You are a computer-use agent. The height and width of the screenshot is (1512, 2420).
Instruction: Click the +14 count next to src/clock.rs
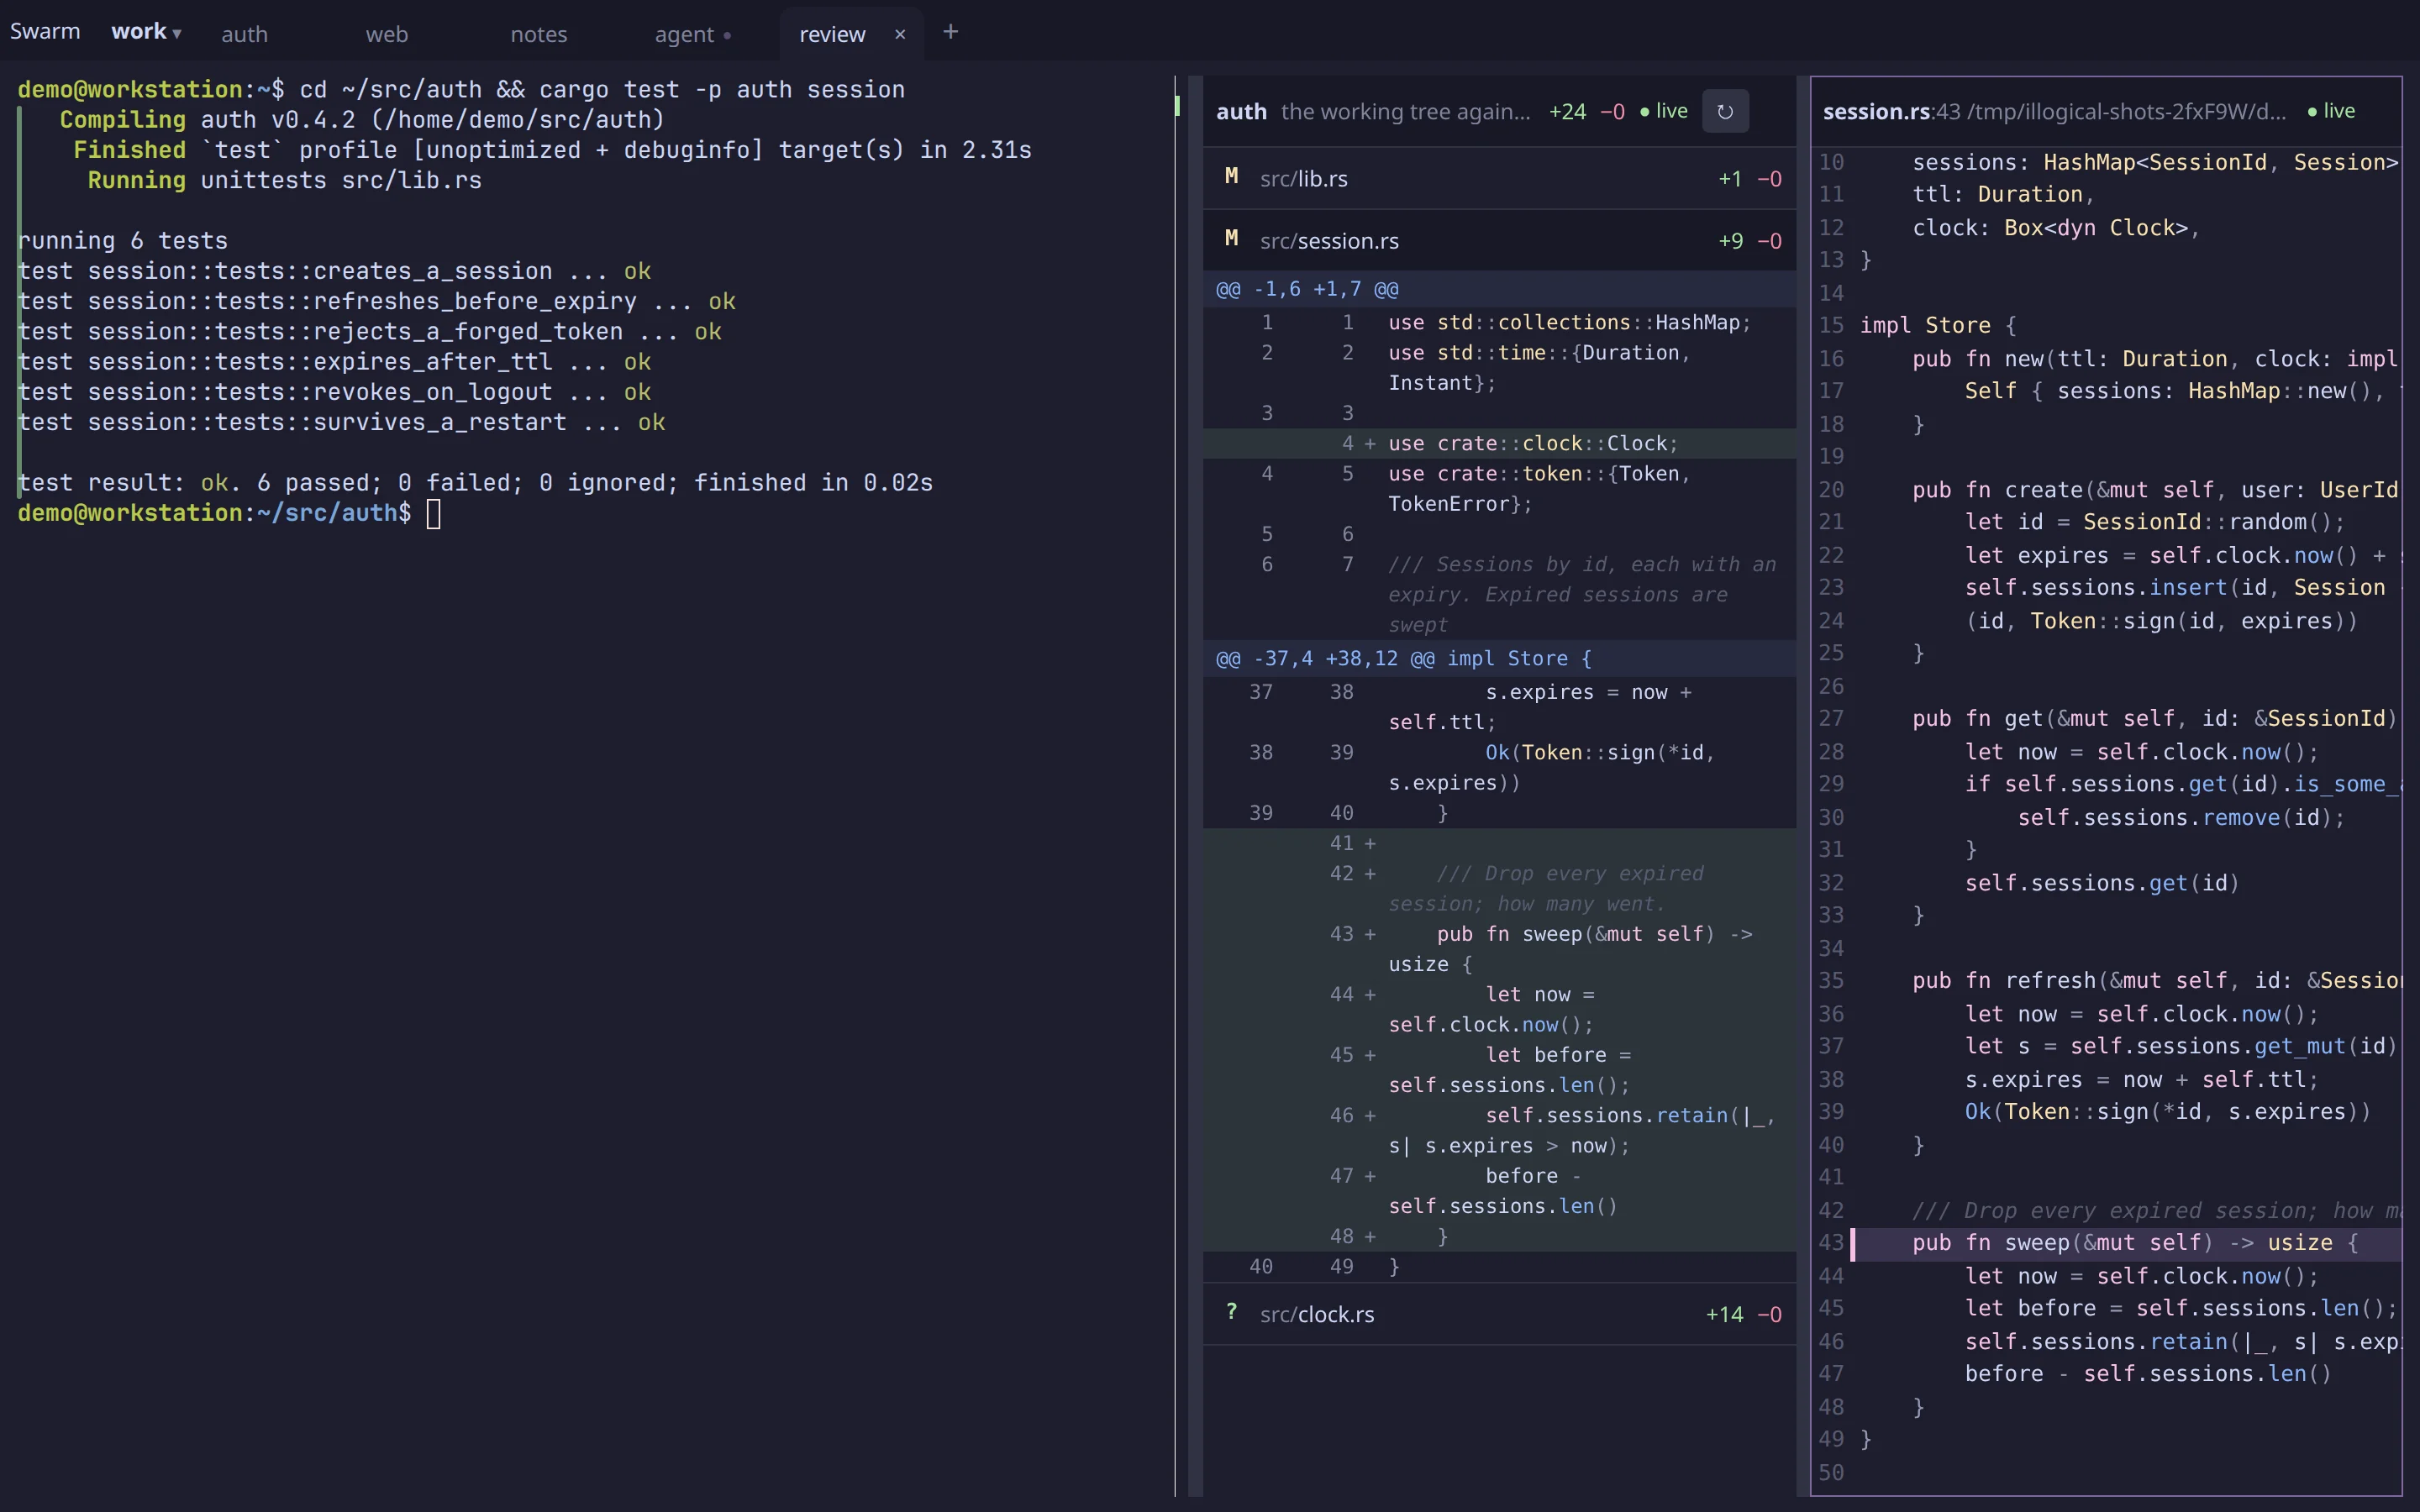tap(1724, 1314)
